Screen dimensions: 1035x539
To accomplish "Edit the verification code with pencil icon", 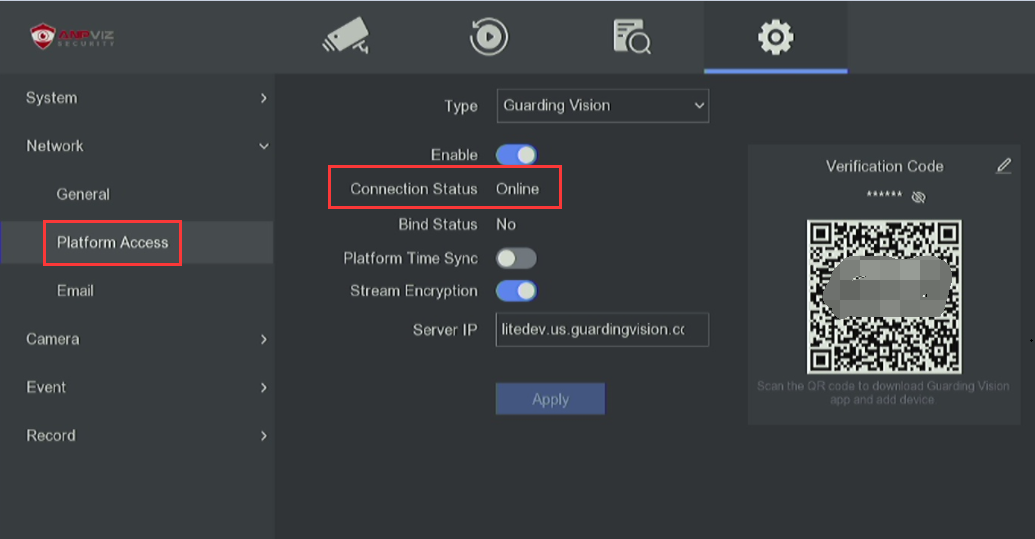I will (1003, 166).
